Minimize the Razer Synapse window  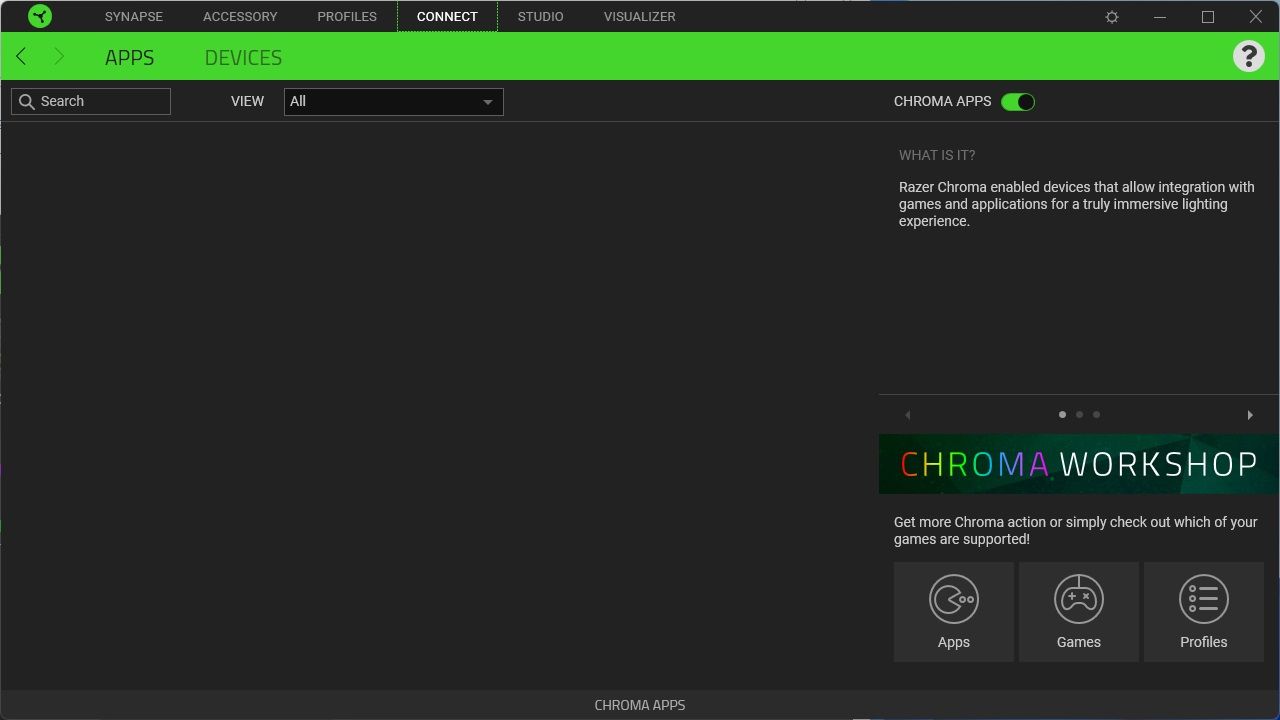pos(1160,17)
